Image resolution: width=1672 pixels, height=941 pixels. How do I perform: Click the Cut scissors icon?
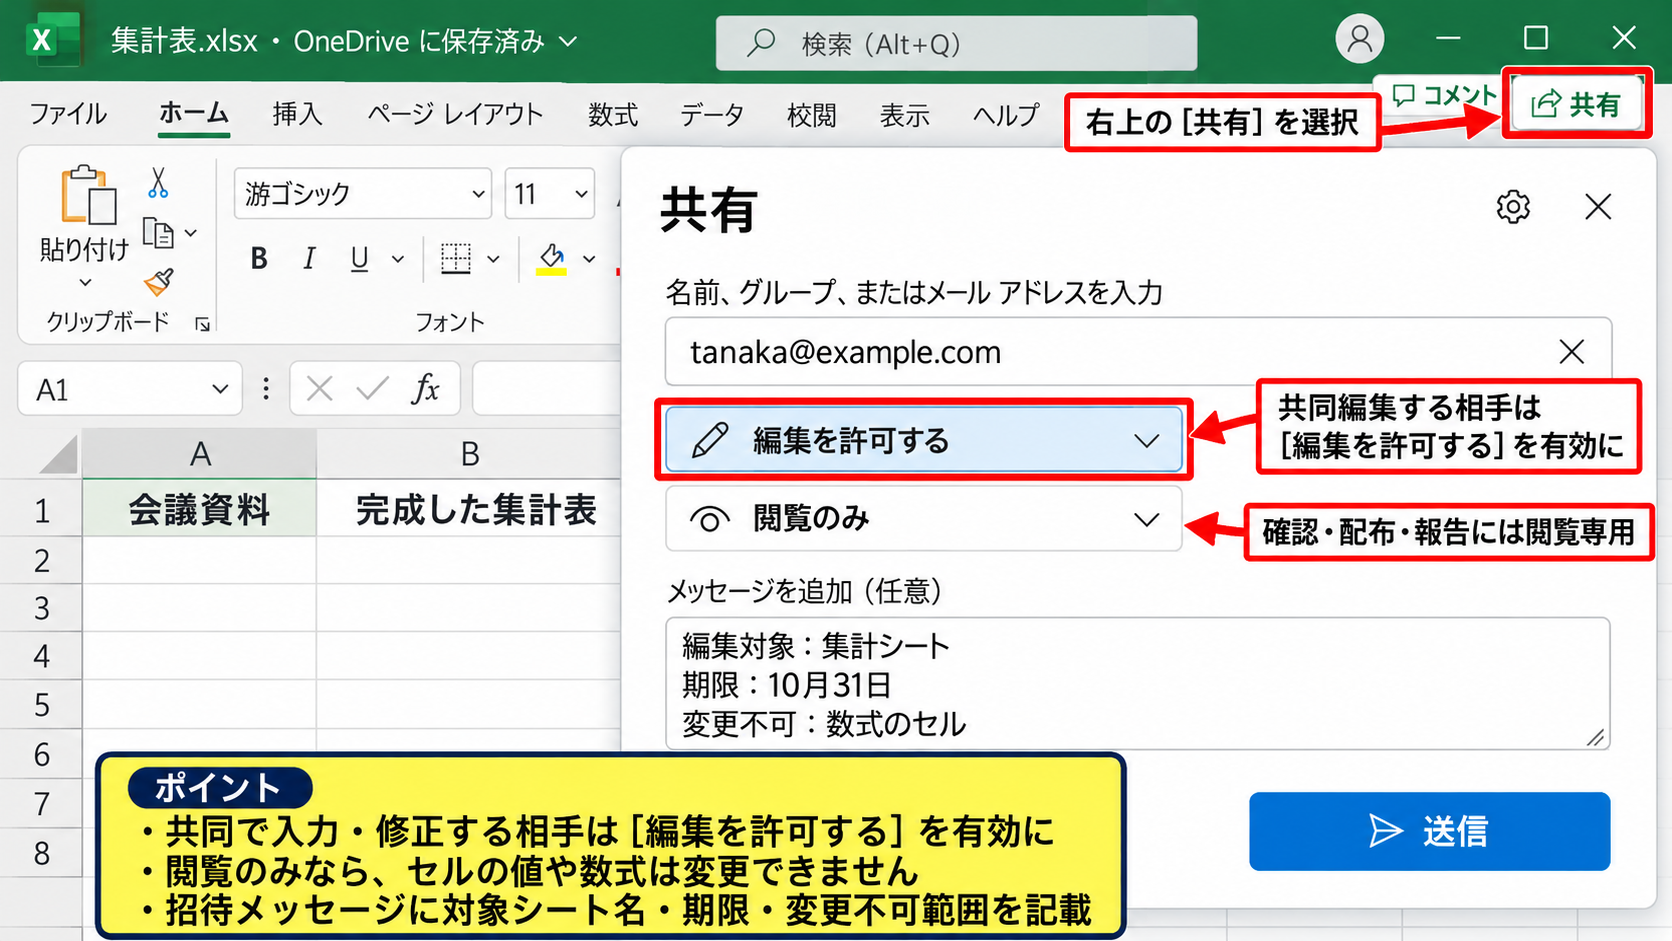point(158,183)
